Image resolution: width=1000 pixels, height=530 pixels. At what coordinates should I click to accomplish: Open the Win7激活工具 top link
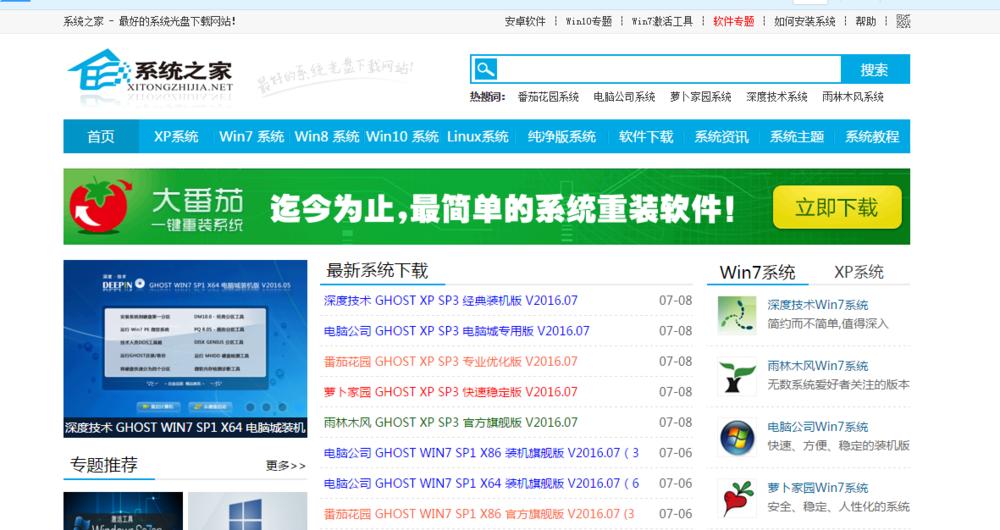(x=662, y=21)
